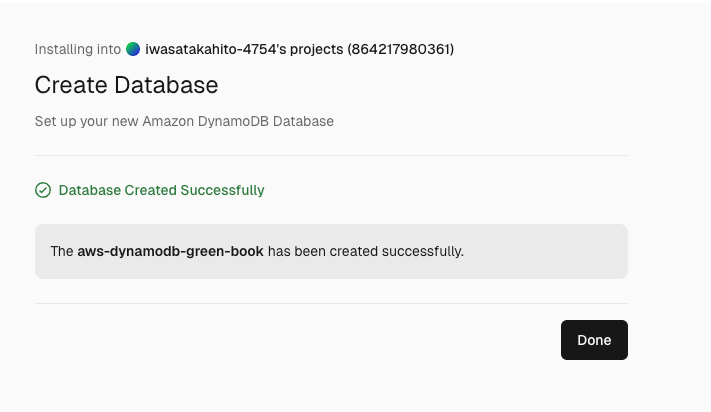Click 'has been created successfully' message text
This screenshot has height=412, width=711.
point(366,251)
